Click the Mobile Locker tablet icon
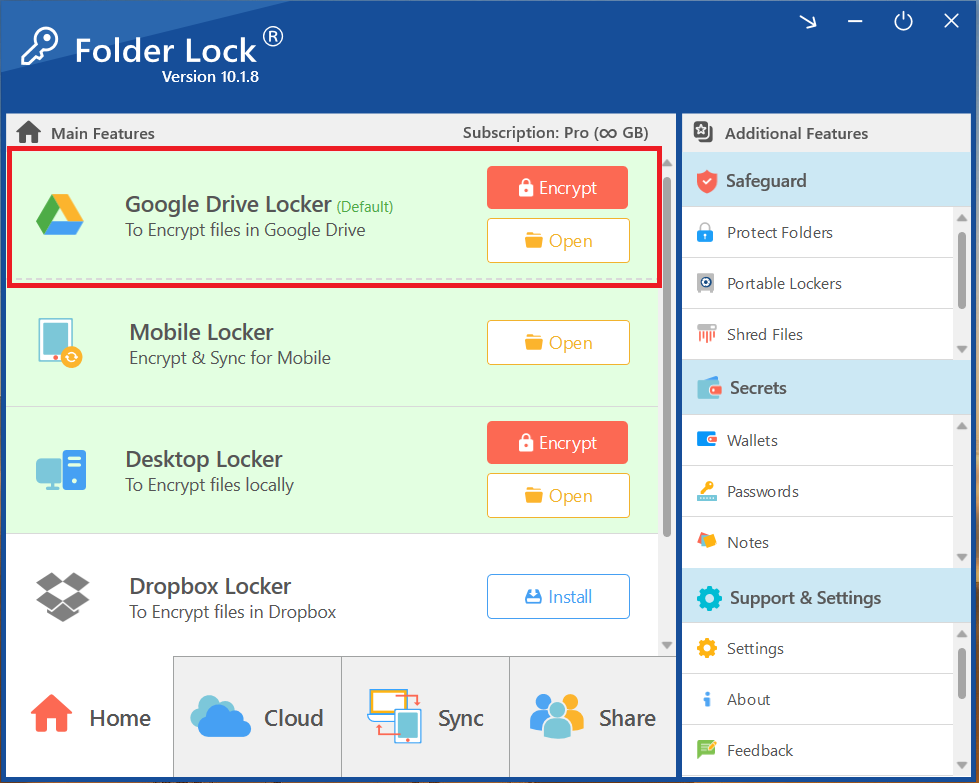The height and width of the screenshot is (783, 979). (60, 343)
